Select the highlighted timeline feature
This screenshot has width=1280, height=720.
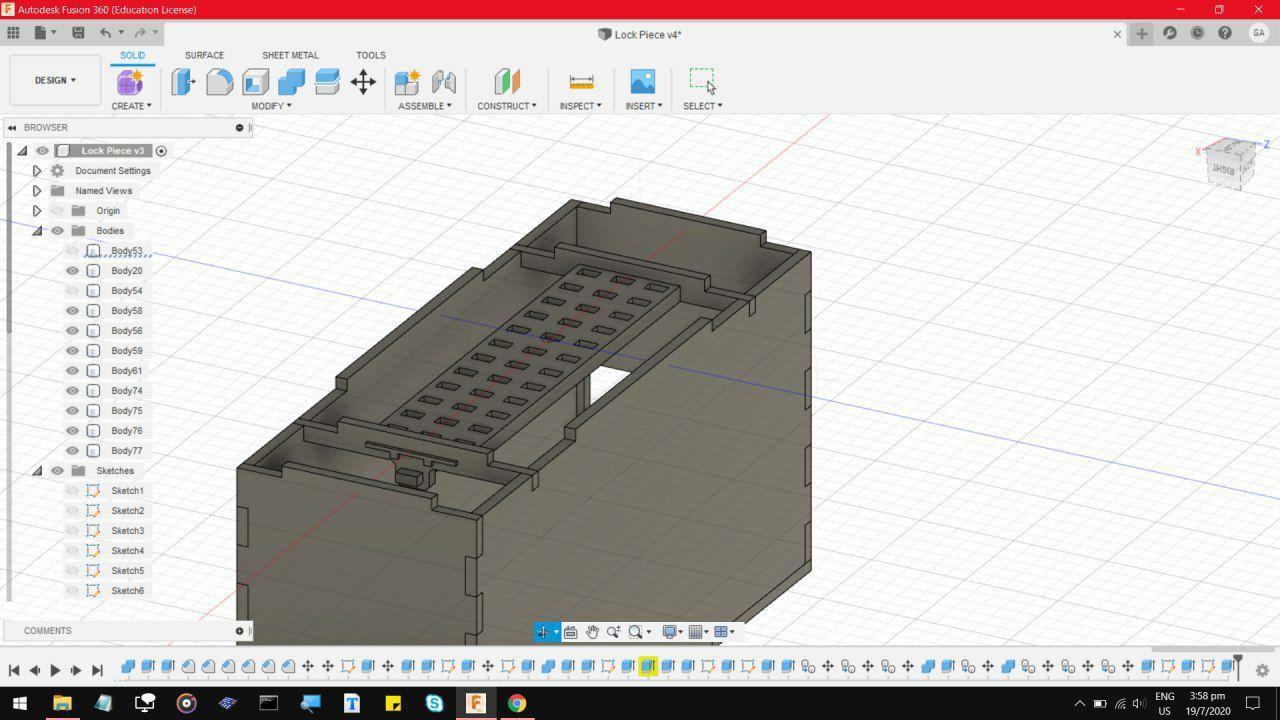648,666
